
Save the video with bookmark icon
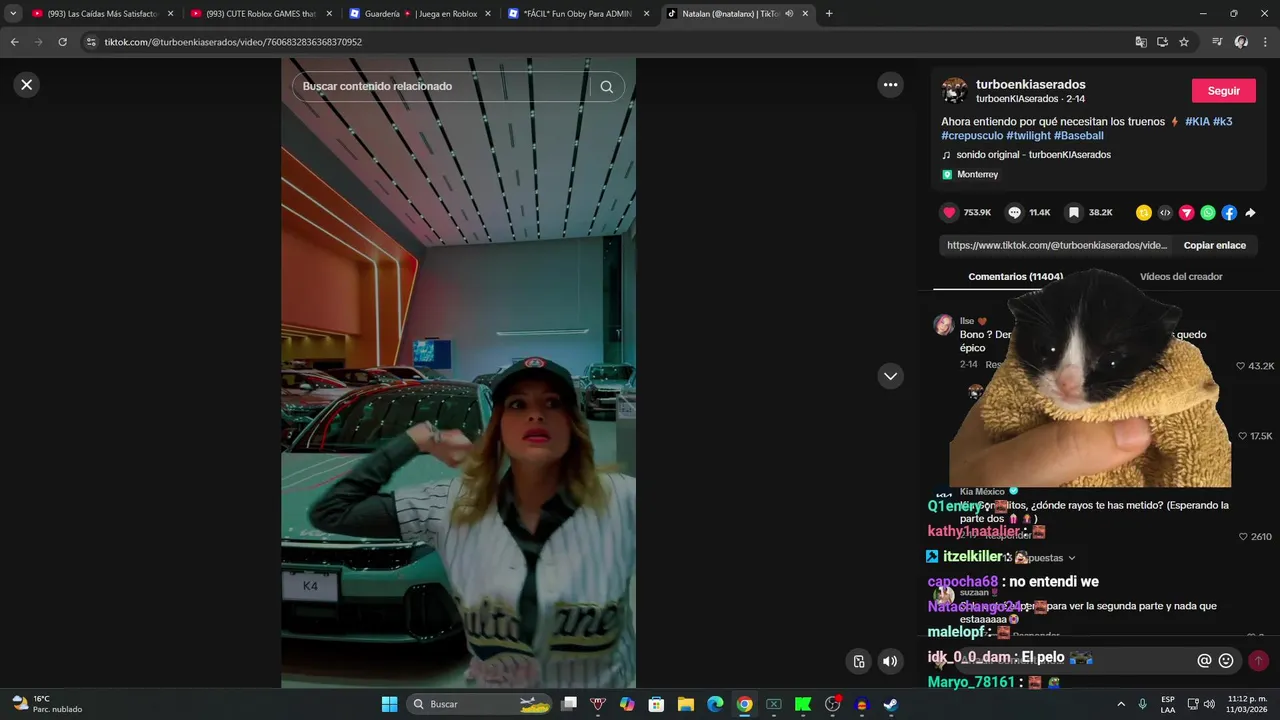[1073, 213]
